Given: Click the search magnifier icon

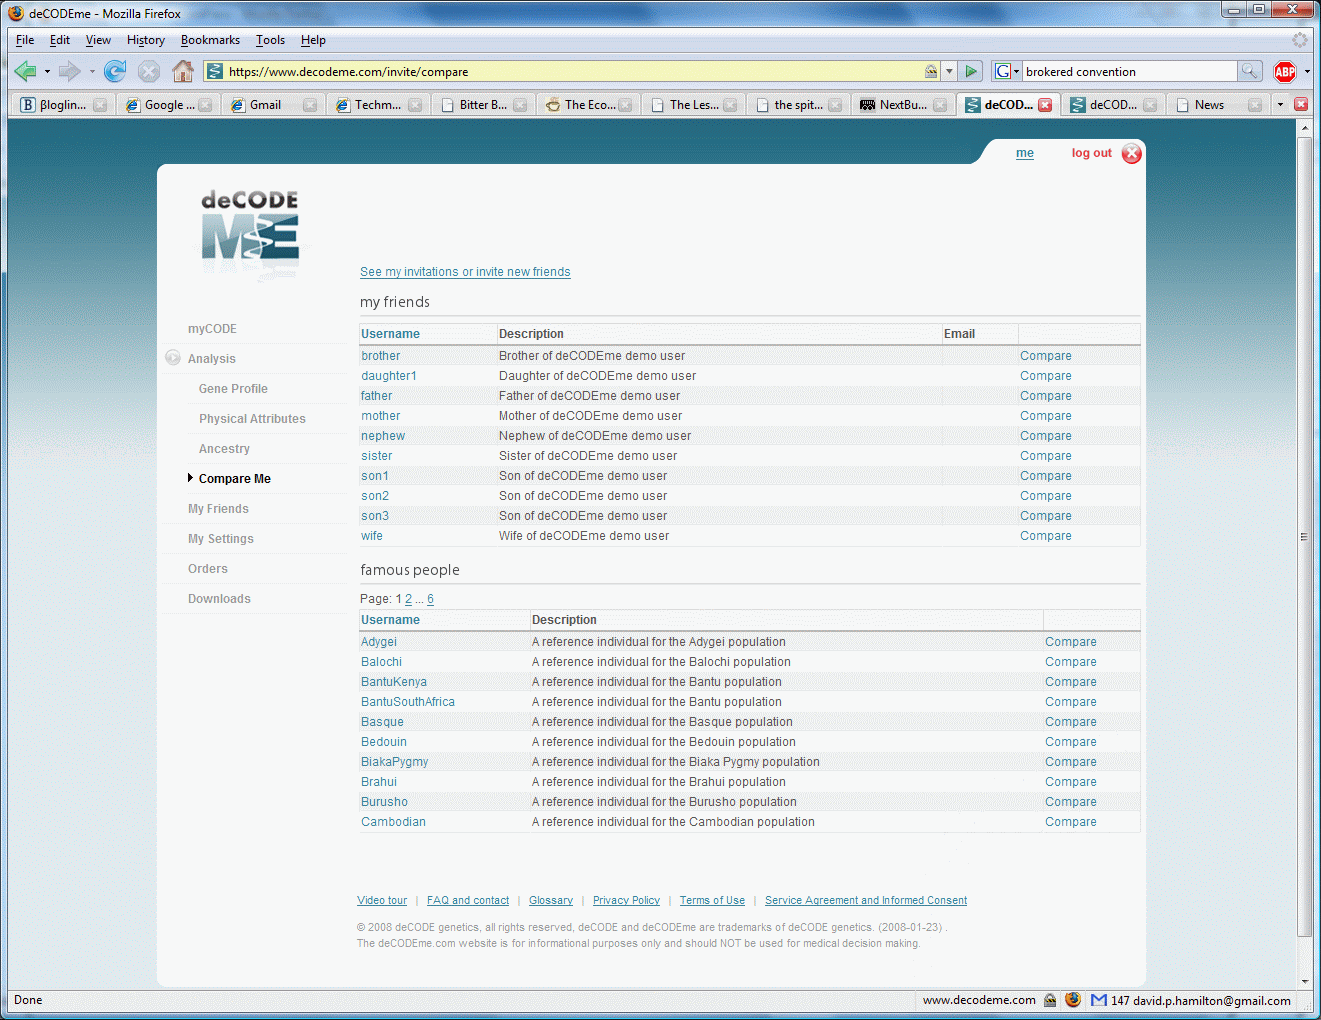Looking at the screenshot, I should click(1249, 71).
